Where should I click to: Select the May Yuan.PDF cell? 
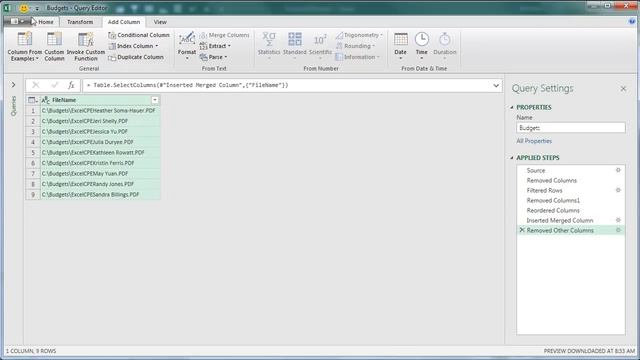point(100,173)
